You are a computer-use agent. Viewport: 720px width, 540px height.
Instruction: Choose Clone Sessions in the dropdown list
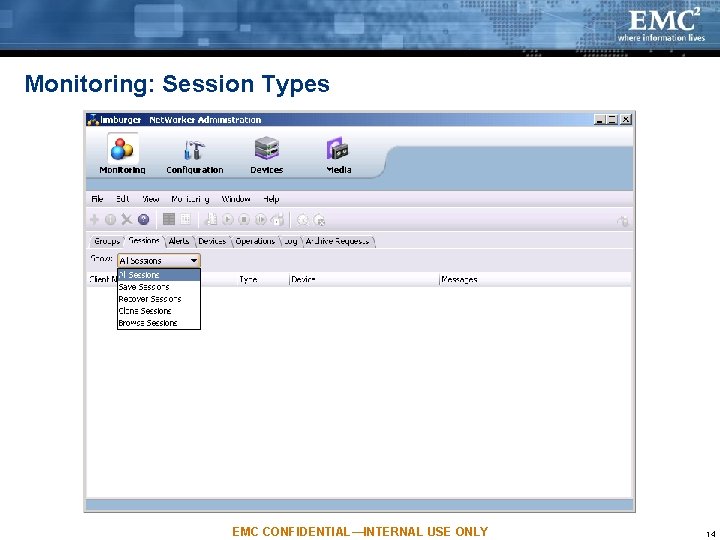click(x=159, y=311)
